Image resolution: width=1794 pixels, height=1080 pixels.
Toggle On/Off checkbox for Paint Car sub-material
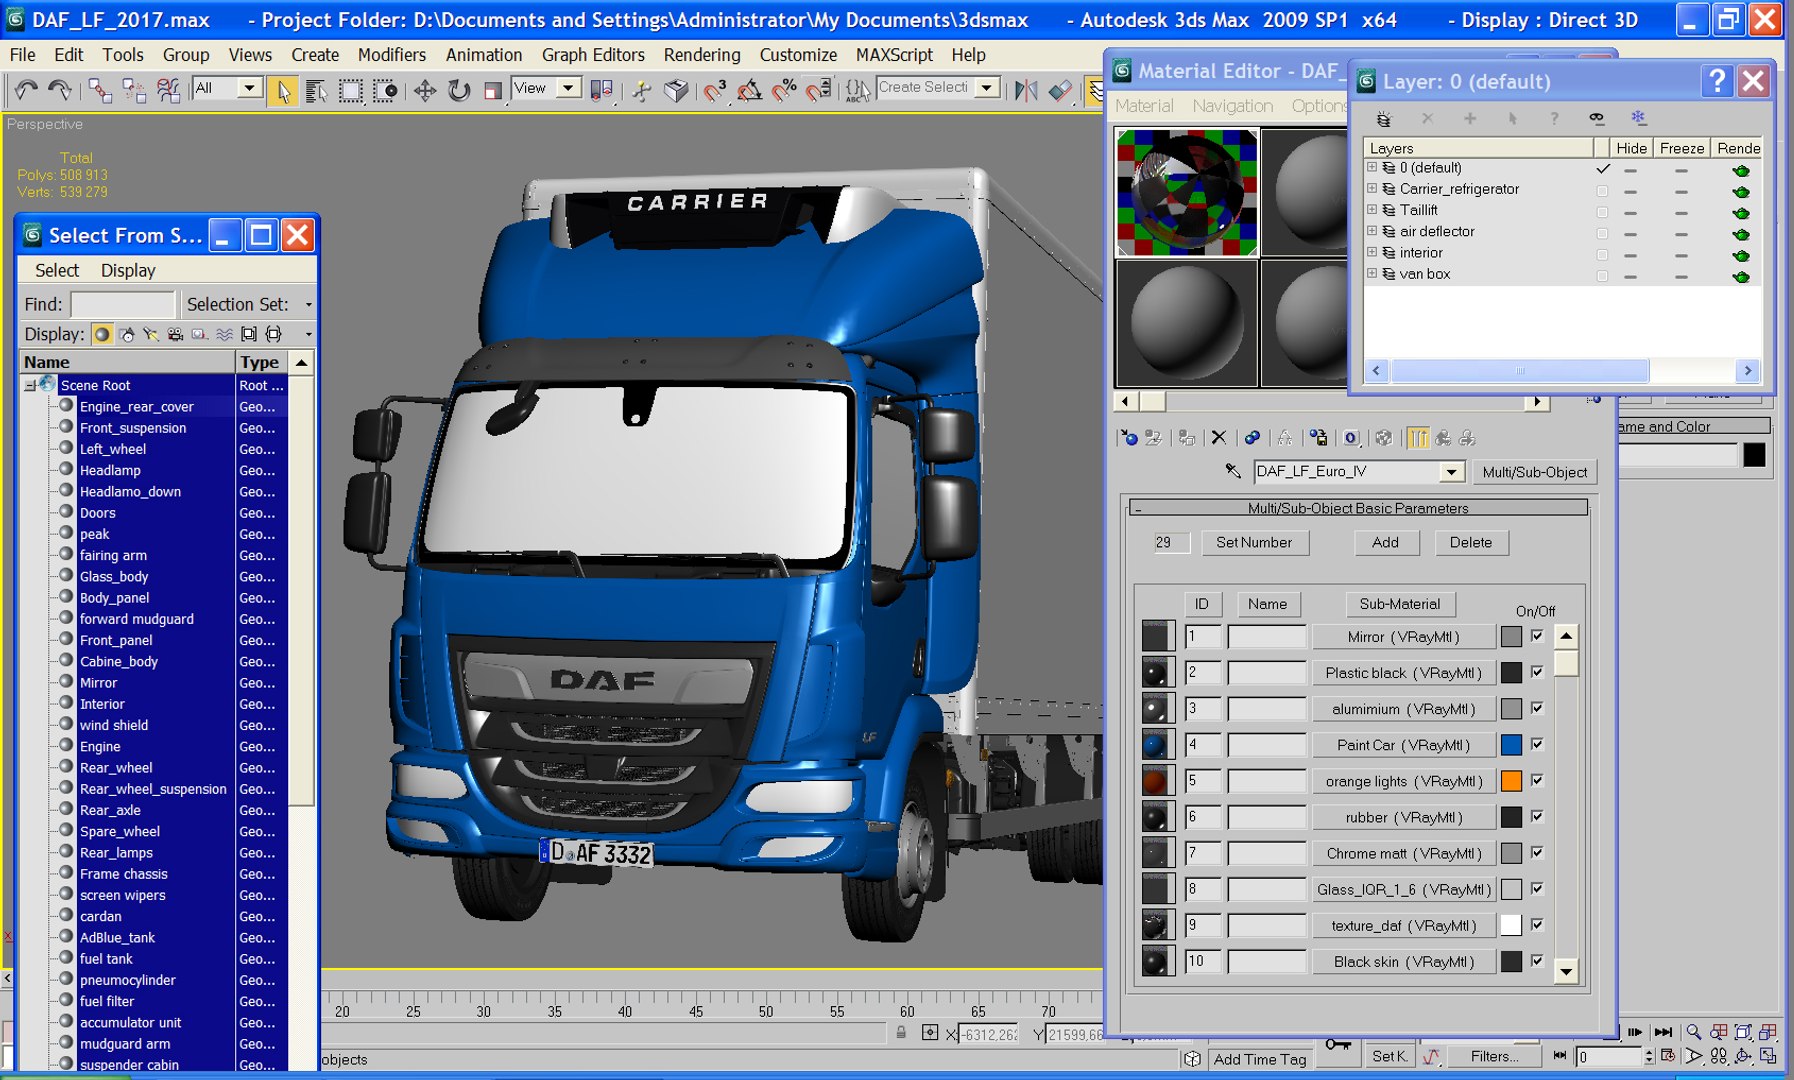click(x=1537, y=744)
